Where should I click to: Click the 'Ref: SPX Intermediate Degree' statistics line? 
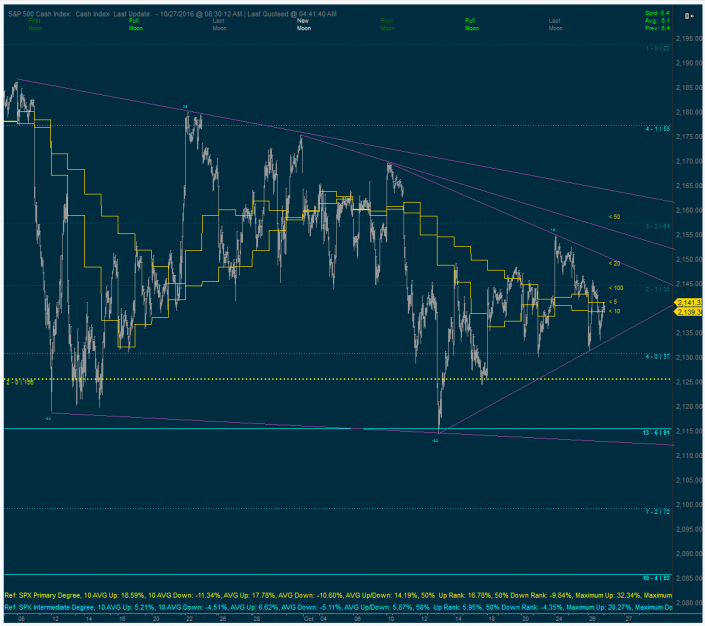[338, 608]
